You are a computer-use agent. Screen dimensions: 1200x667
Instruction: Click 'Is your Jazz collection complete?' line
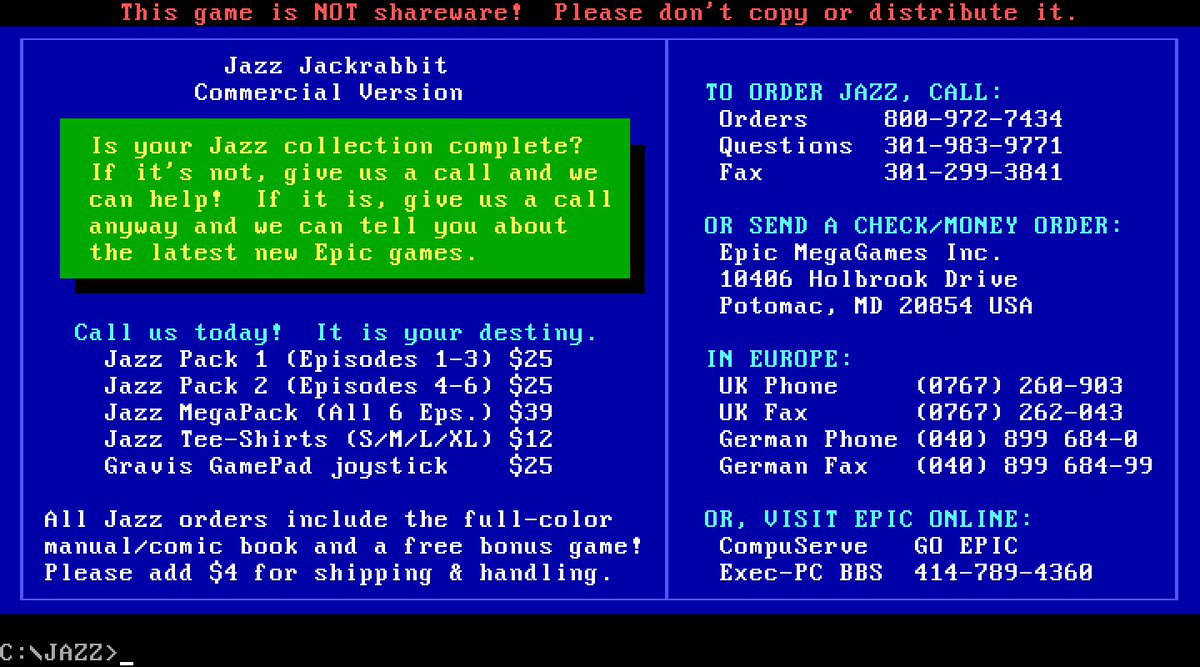pos(336,146)
